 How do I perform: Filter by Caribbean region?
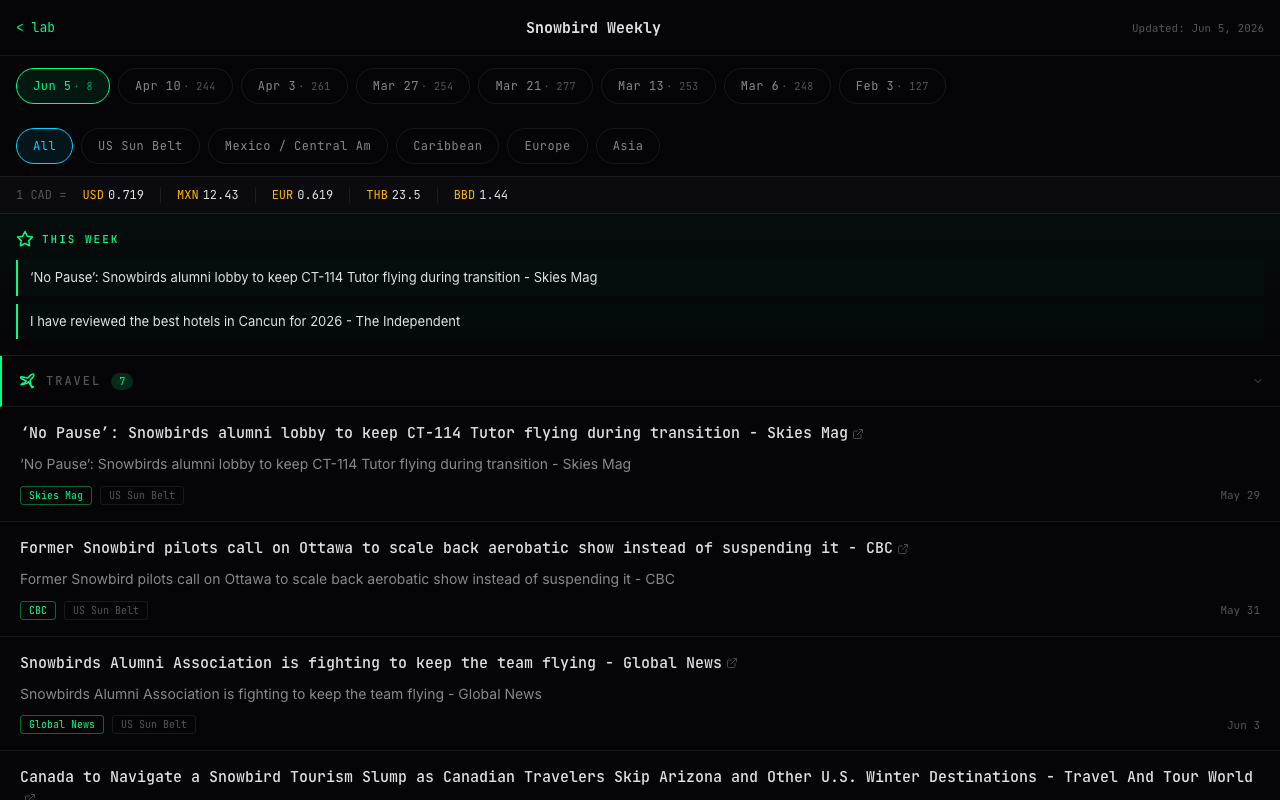pos(447,146)
